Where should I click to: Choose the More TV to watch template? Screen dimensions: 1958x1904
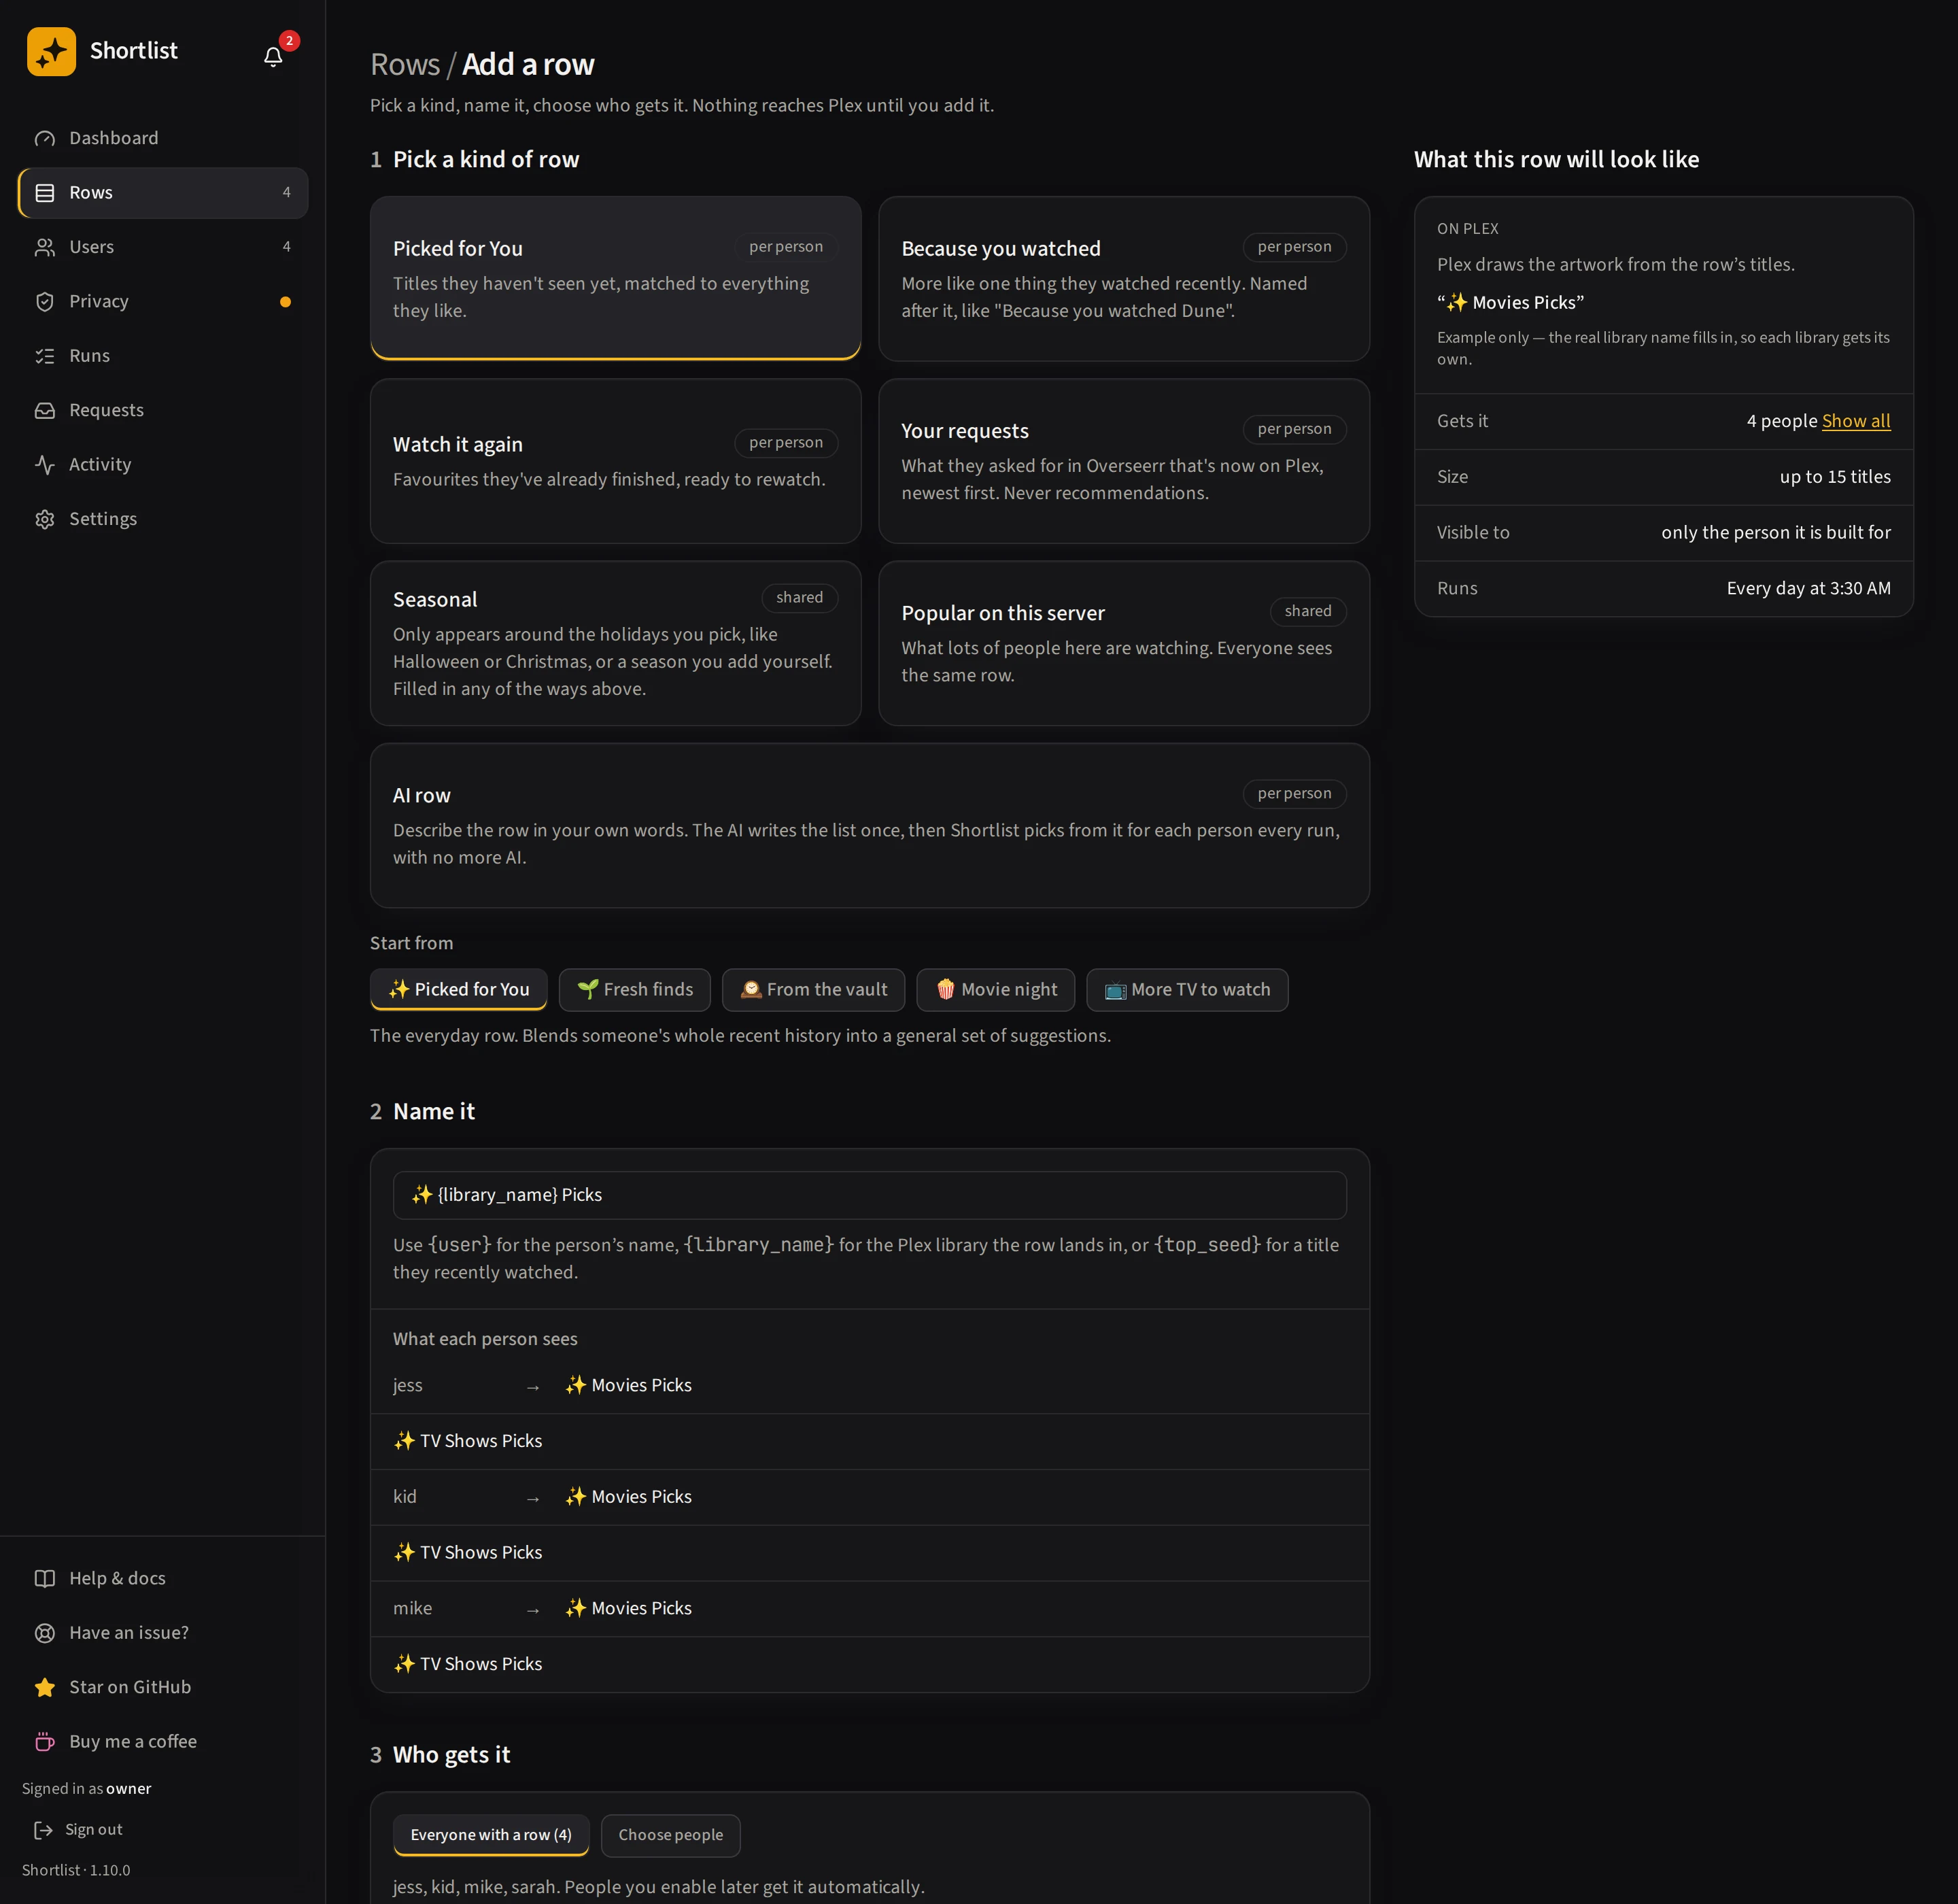point(1187,989)
